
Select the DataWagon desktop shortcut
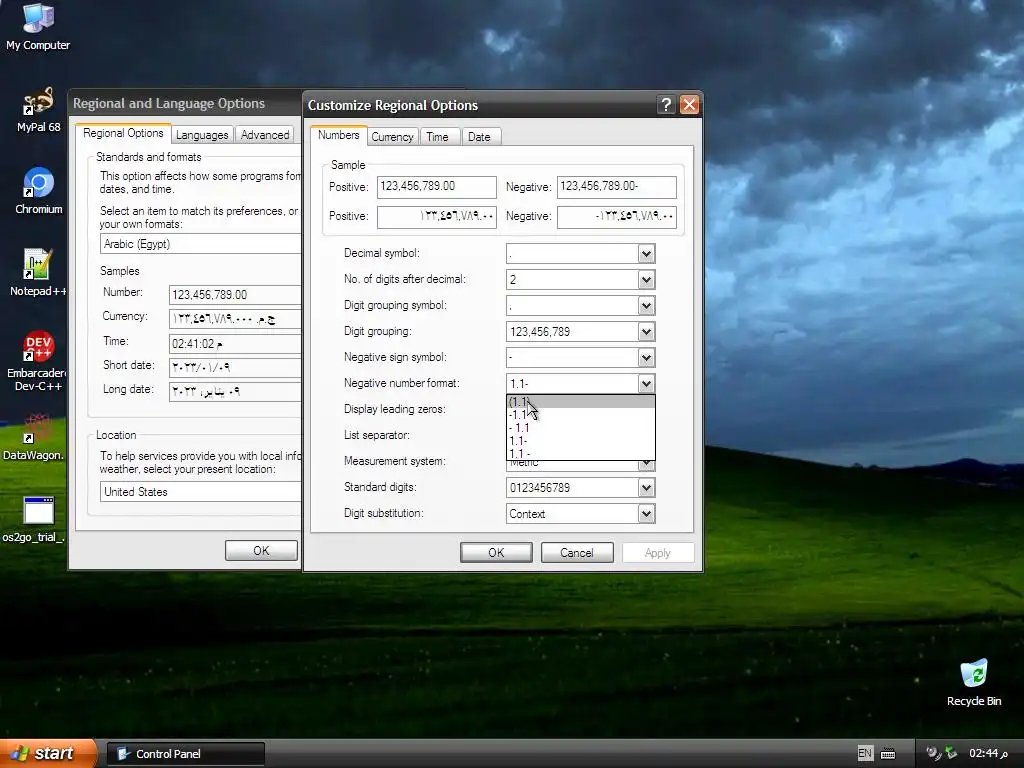pos(34,438)
